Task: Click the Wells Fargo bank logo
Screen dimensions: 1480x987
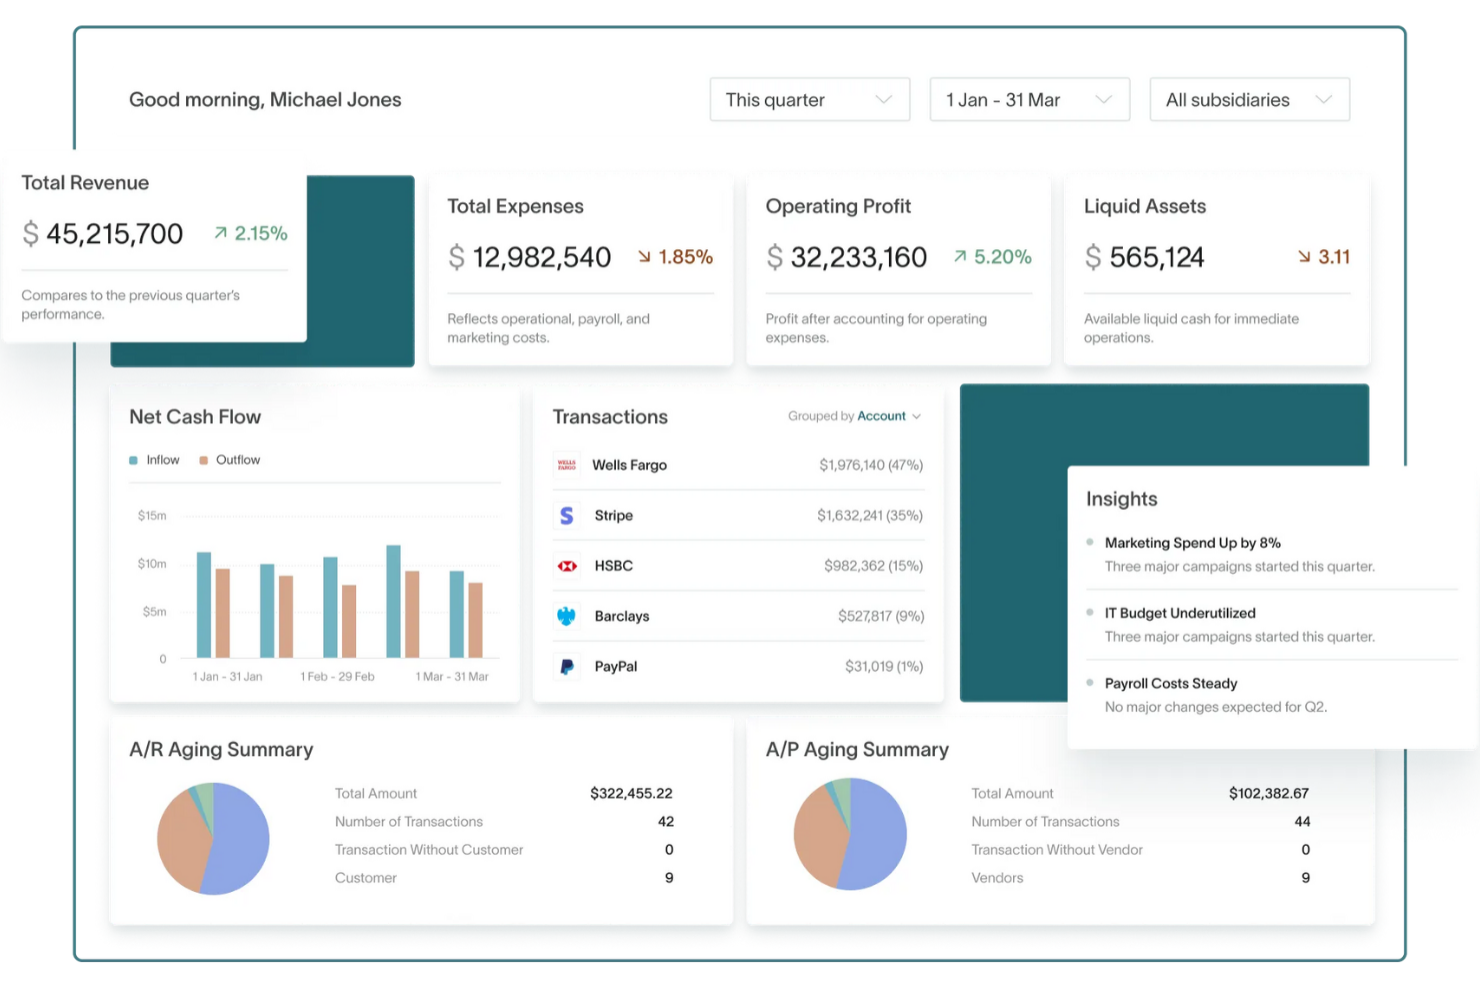Action: 567,465
